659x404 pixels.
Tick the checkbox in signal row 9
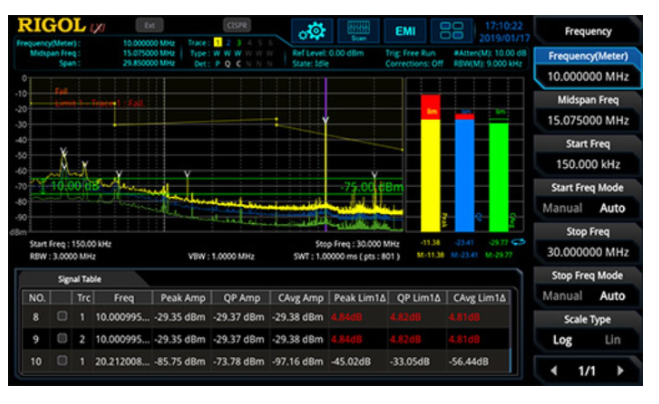(62, 338)
